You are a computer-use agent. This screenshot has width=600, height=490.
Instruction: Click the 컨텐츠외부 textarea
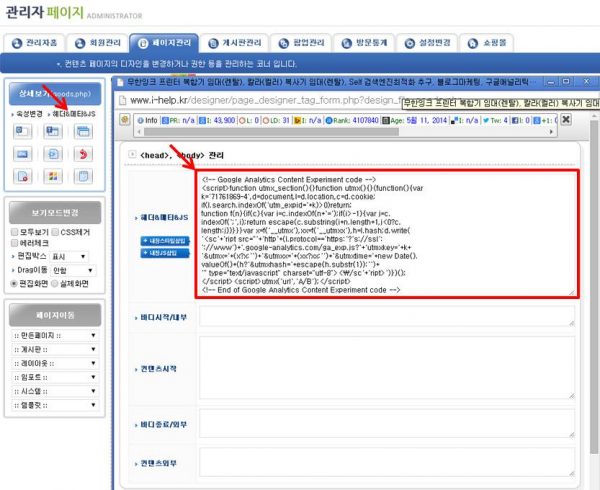pos(387,462)
